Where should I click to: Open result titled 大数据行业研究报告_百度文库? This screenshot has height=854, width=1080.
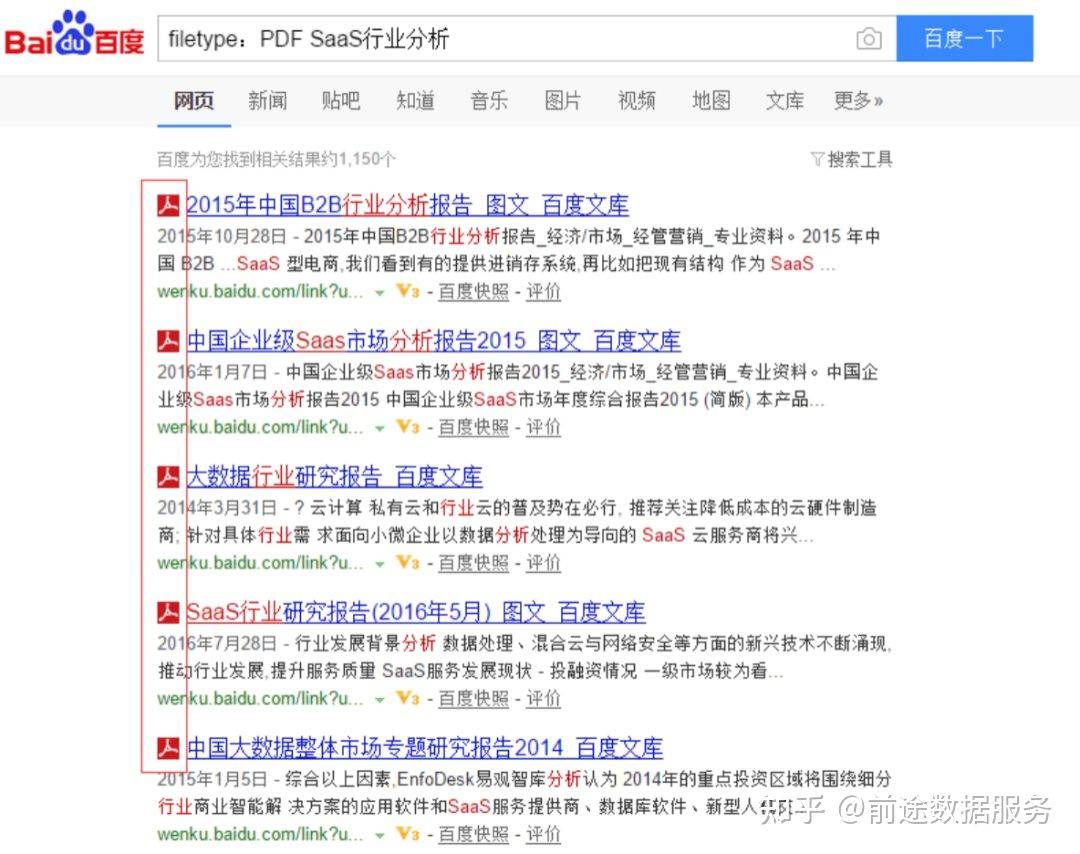click(334, 476)
